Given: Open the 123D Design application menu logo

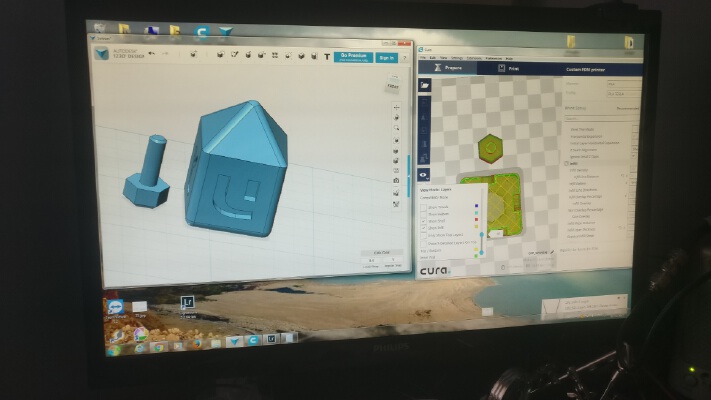Looking at the screenshot, I should [x=102, y=53].
